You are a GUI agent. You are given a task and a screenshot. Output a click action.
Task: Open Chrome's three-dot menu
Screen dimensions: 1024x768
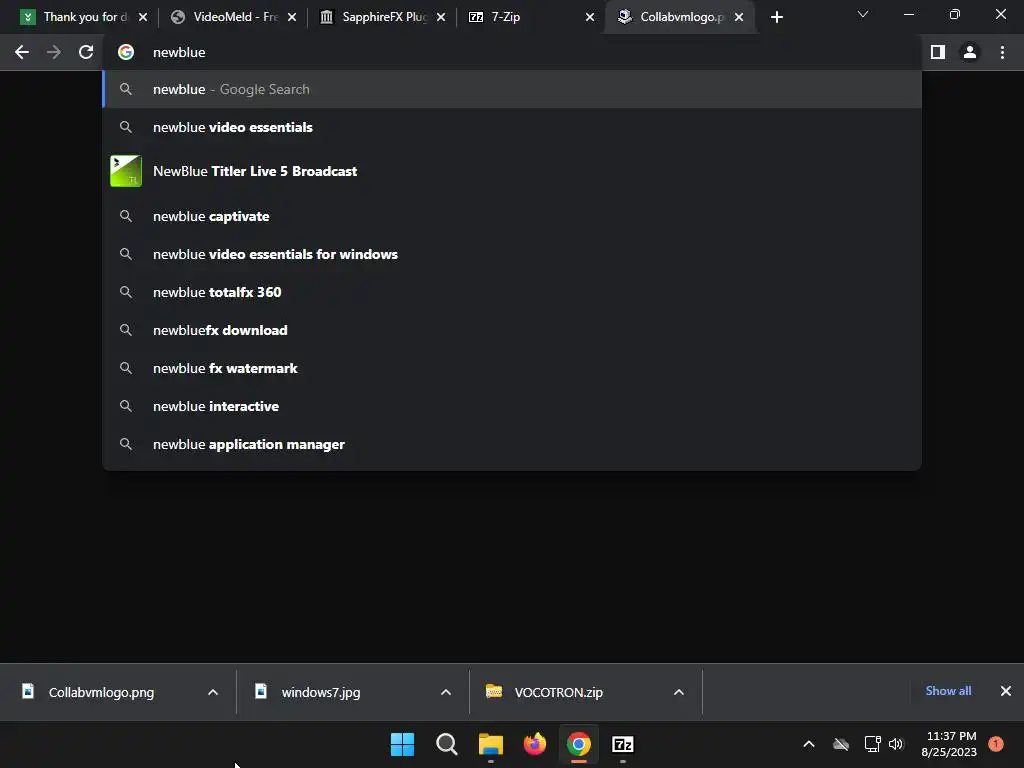1002,52
